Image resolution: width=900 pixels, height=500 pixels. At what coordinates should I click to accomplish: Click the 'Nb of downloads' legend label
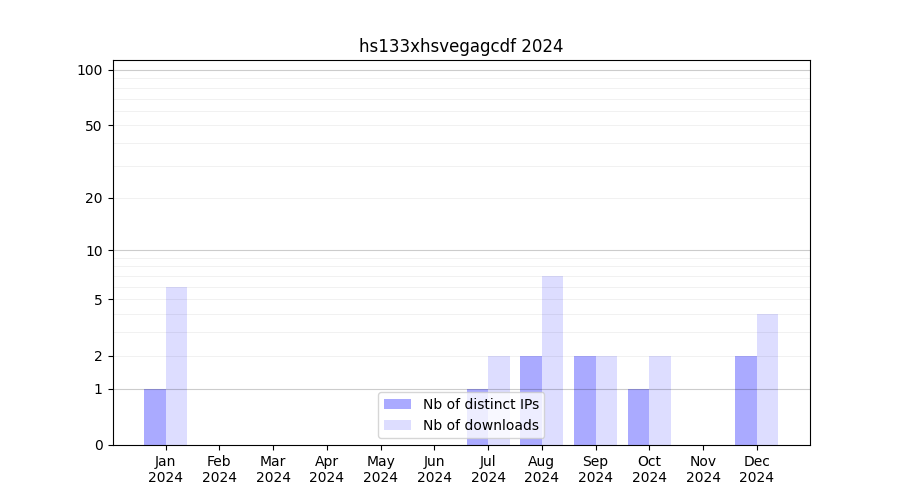(480, 425)
